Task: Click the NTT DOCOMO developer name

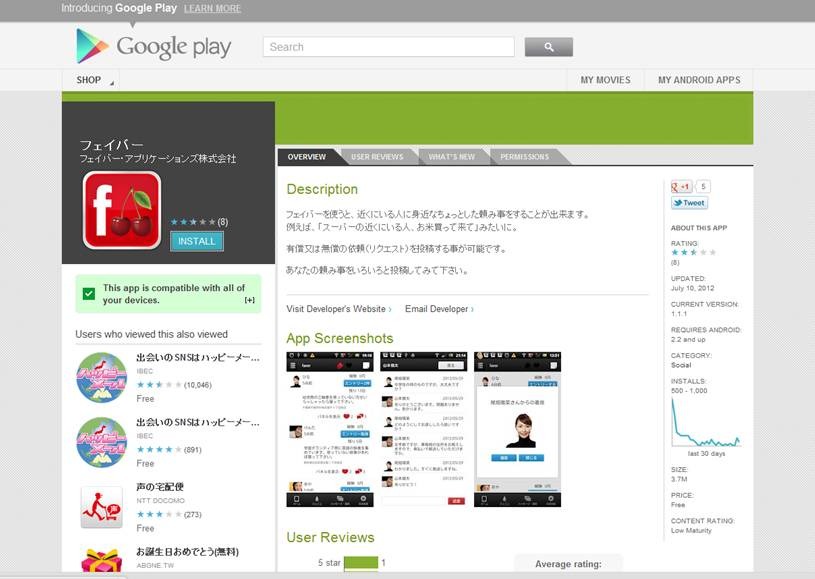Action: [x=161, y=501]
